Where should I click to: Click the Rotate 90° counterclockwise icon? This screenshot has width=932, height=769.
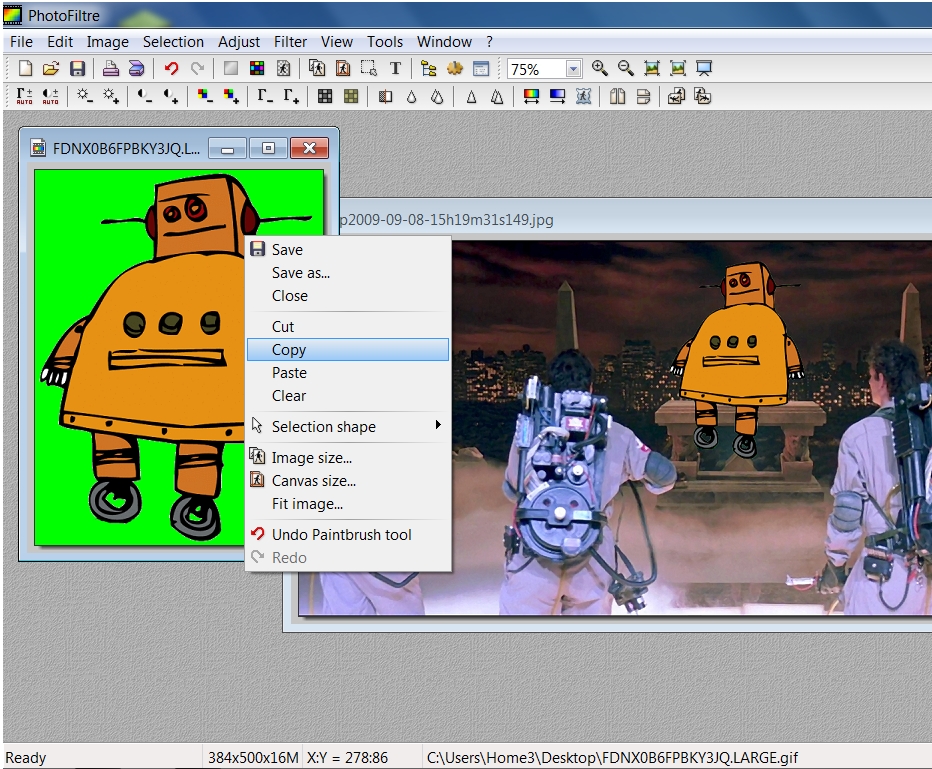(x=676, y=96)
